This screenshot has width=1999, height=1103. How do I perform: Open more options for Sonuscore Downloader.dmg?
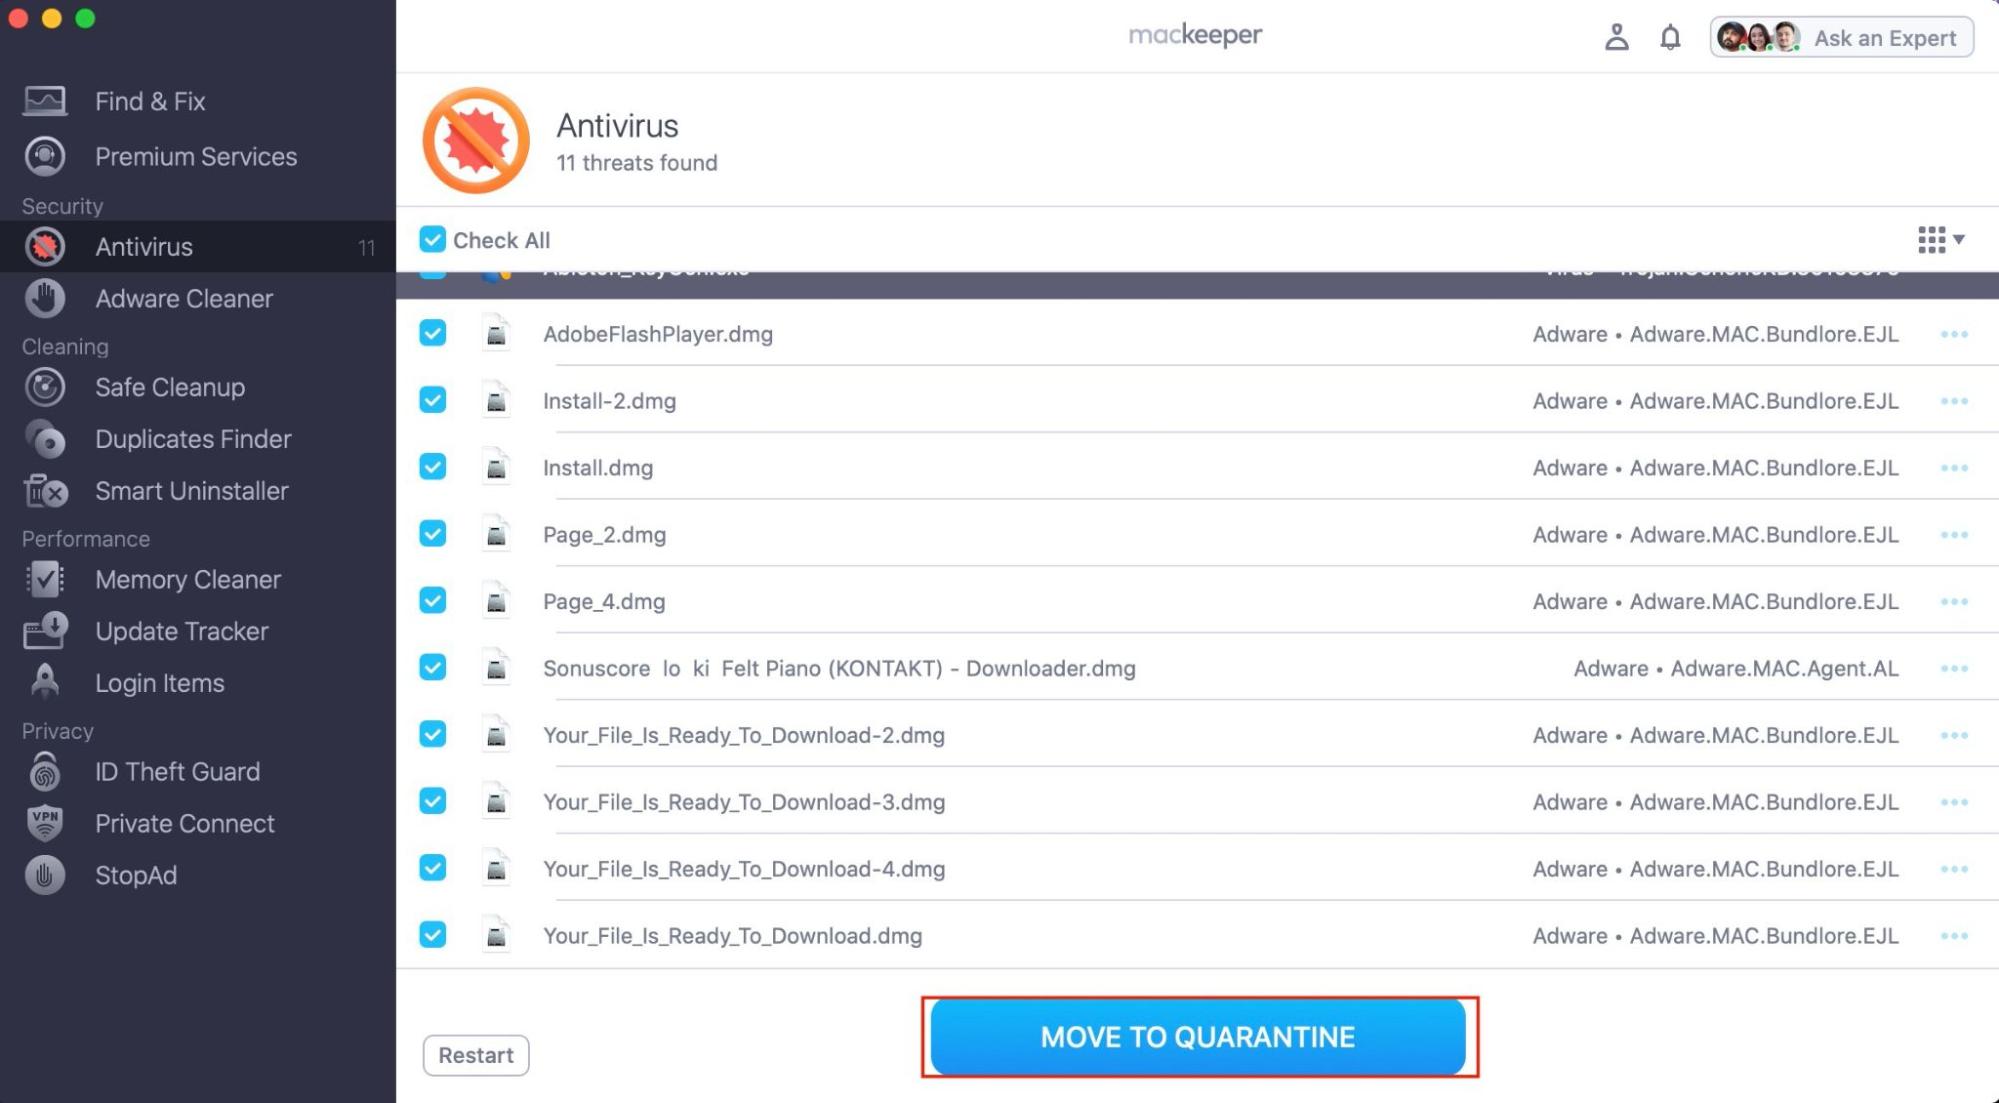(1954, 669)
